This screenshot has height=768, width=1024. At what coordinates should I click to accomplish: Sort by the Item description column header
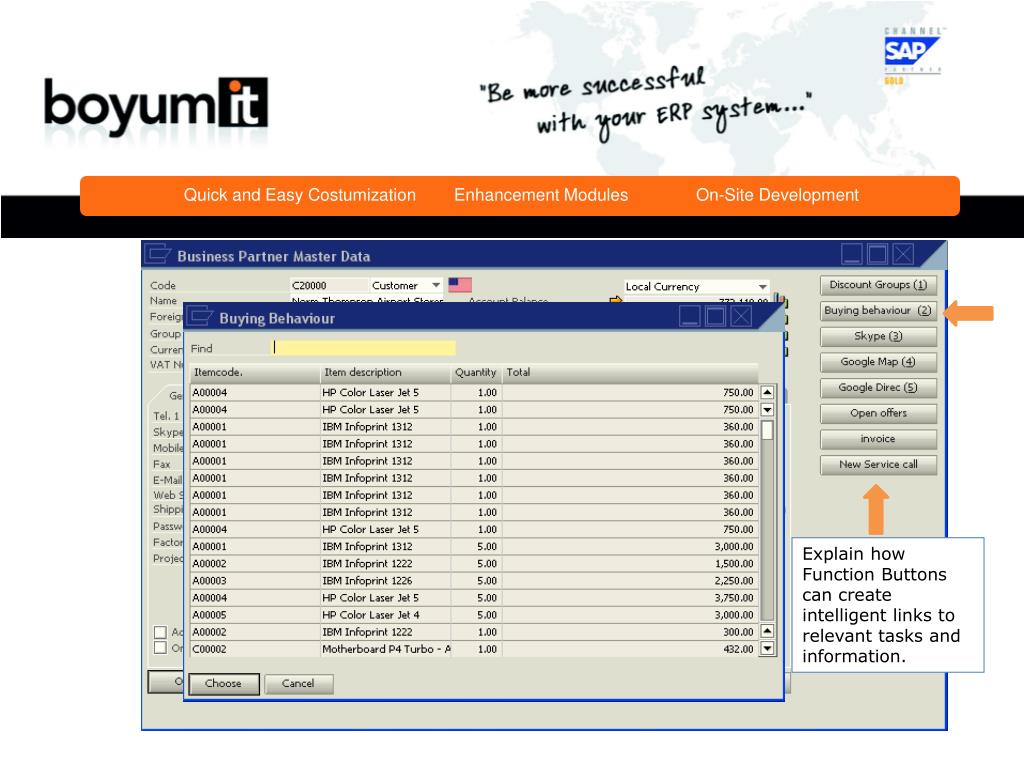(385, 373)
